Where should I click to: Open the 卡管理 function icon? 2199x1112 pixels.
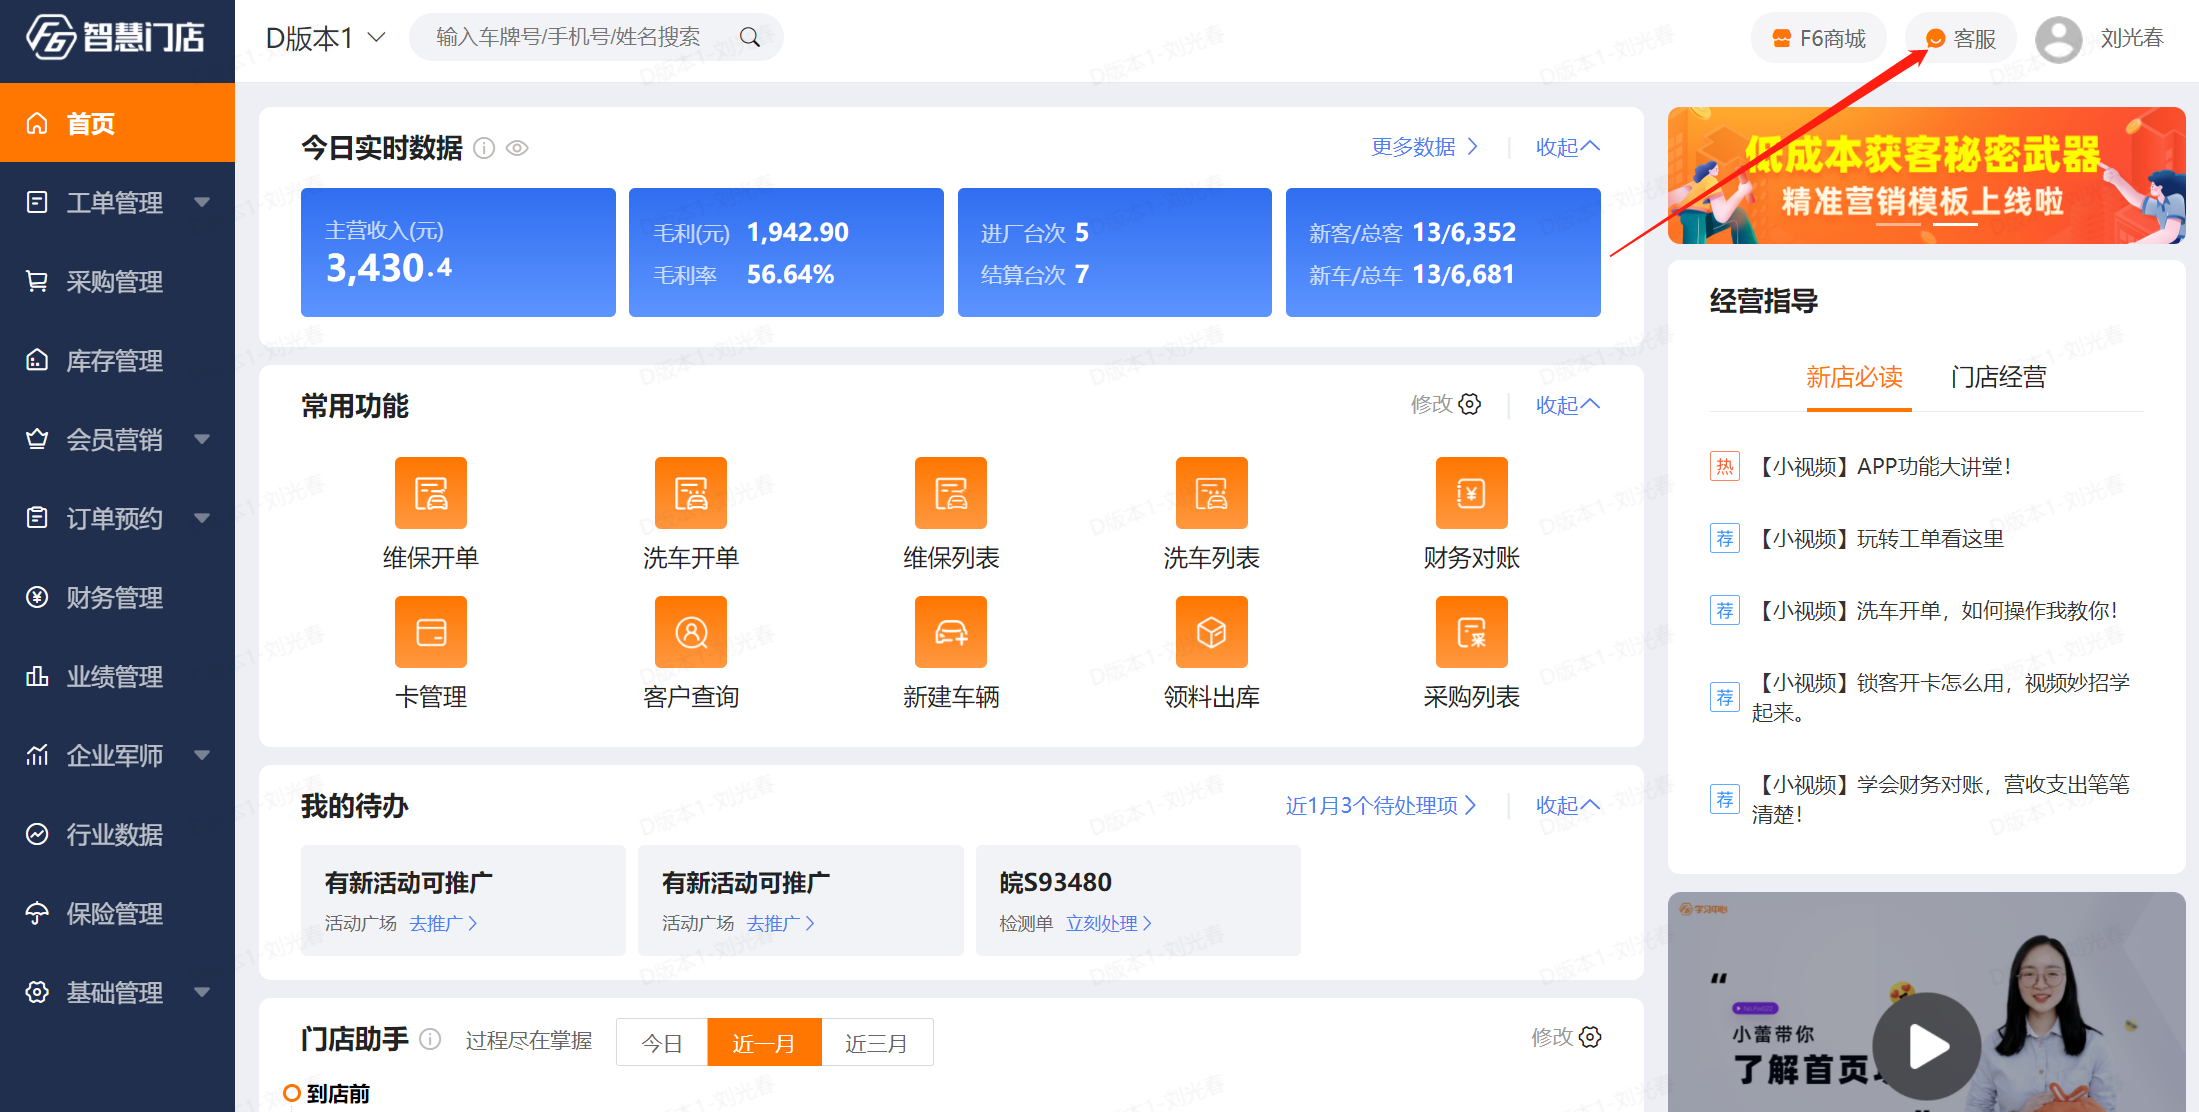point(431,632)
